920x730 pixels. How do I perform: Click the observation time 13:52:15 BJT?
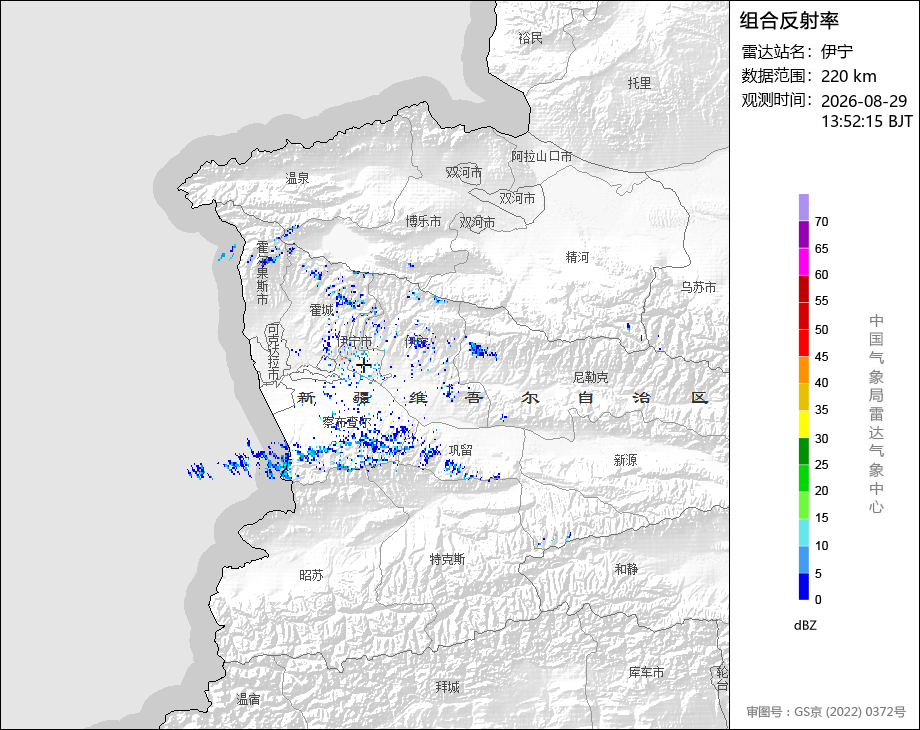tap(867, 121)
